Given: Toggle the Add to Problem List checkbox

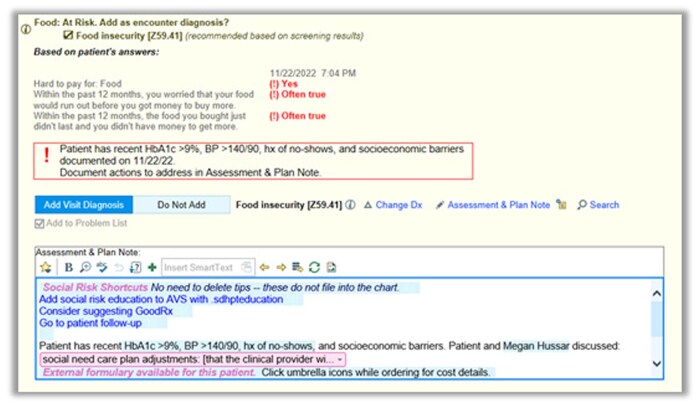Looking at the screenshot, I should click(40, 223).
